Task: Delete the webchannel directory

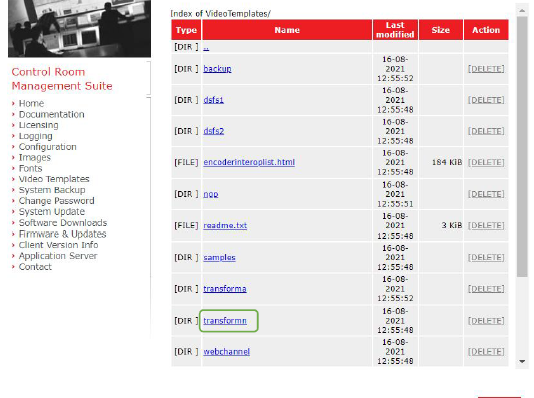Action: pos(486,352)
